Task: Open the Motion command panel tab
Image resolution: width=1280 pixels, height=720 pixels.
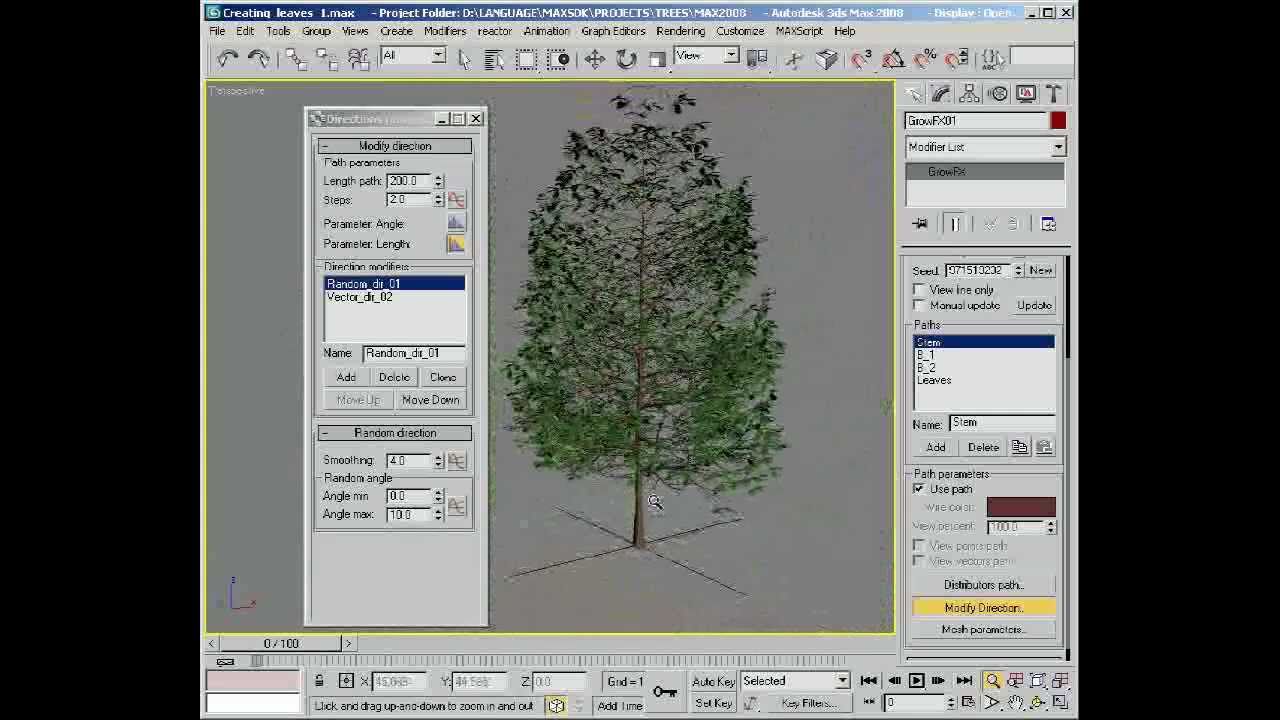Action: point(998,94)
